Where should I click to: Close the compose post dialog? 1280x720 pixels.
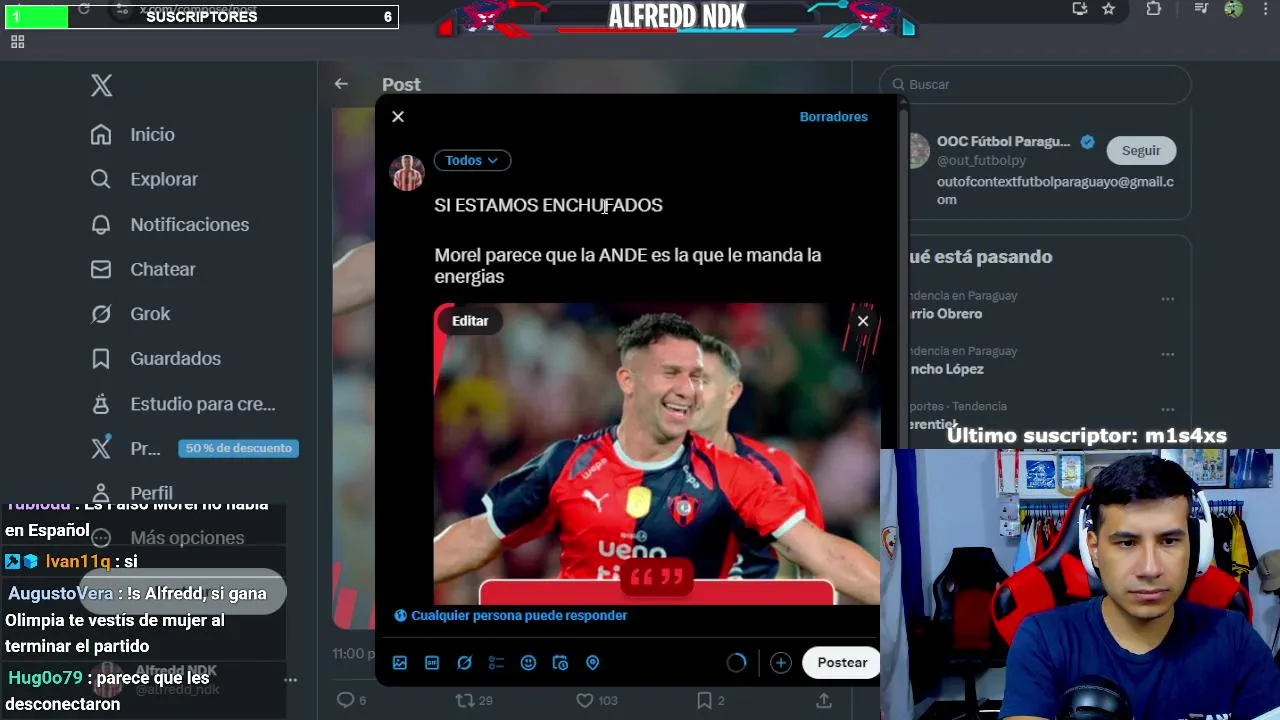pyautogui.click(x=398, y=117)
